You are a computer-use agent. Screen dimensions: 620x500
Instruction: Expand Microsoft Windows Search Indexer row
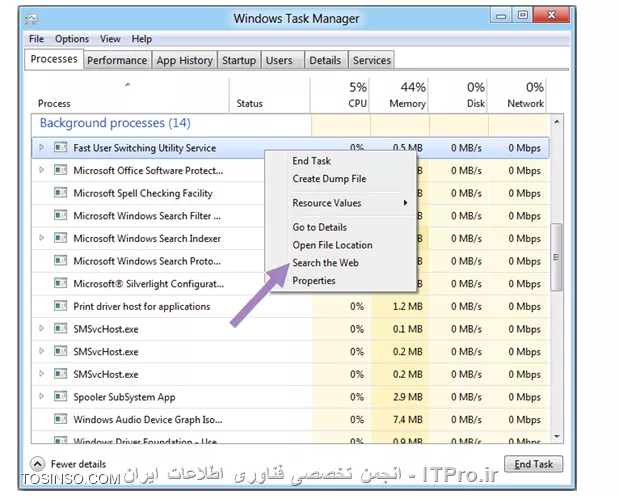[42, 238]
